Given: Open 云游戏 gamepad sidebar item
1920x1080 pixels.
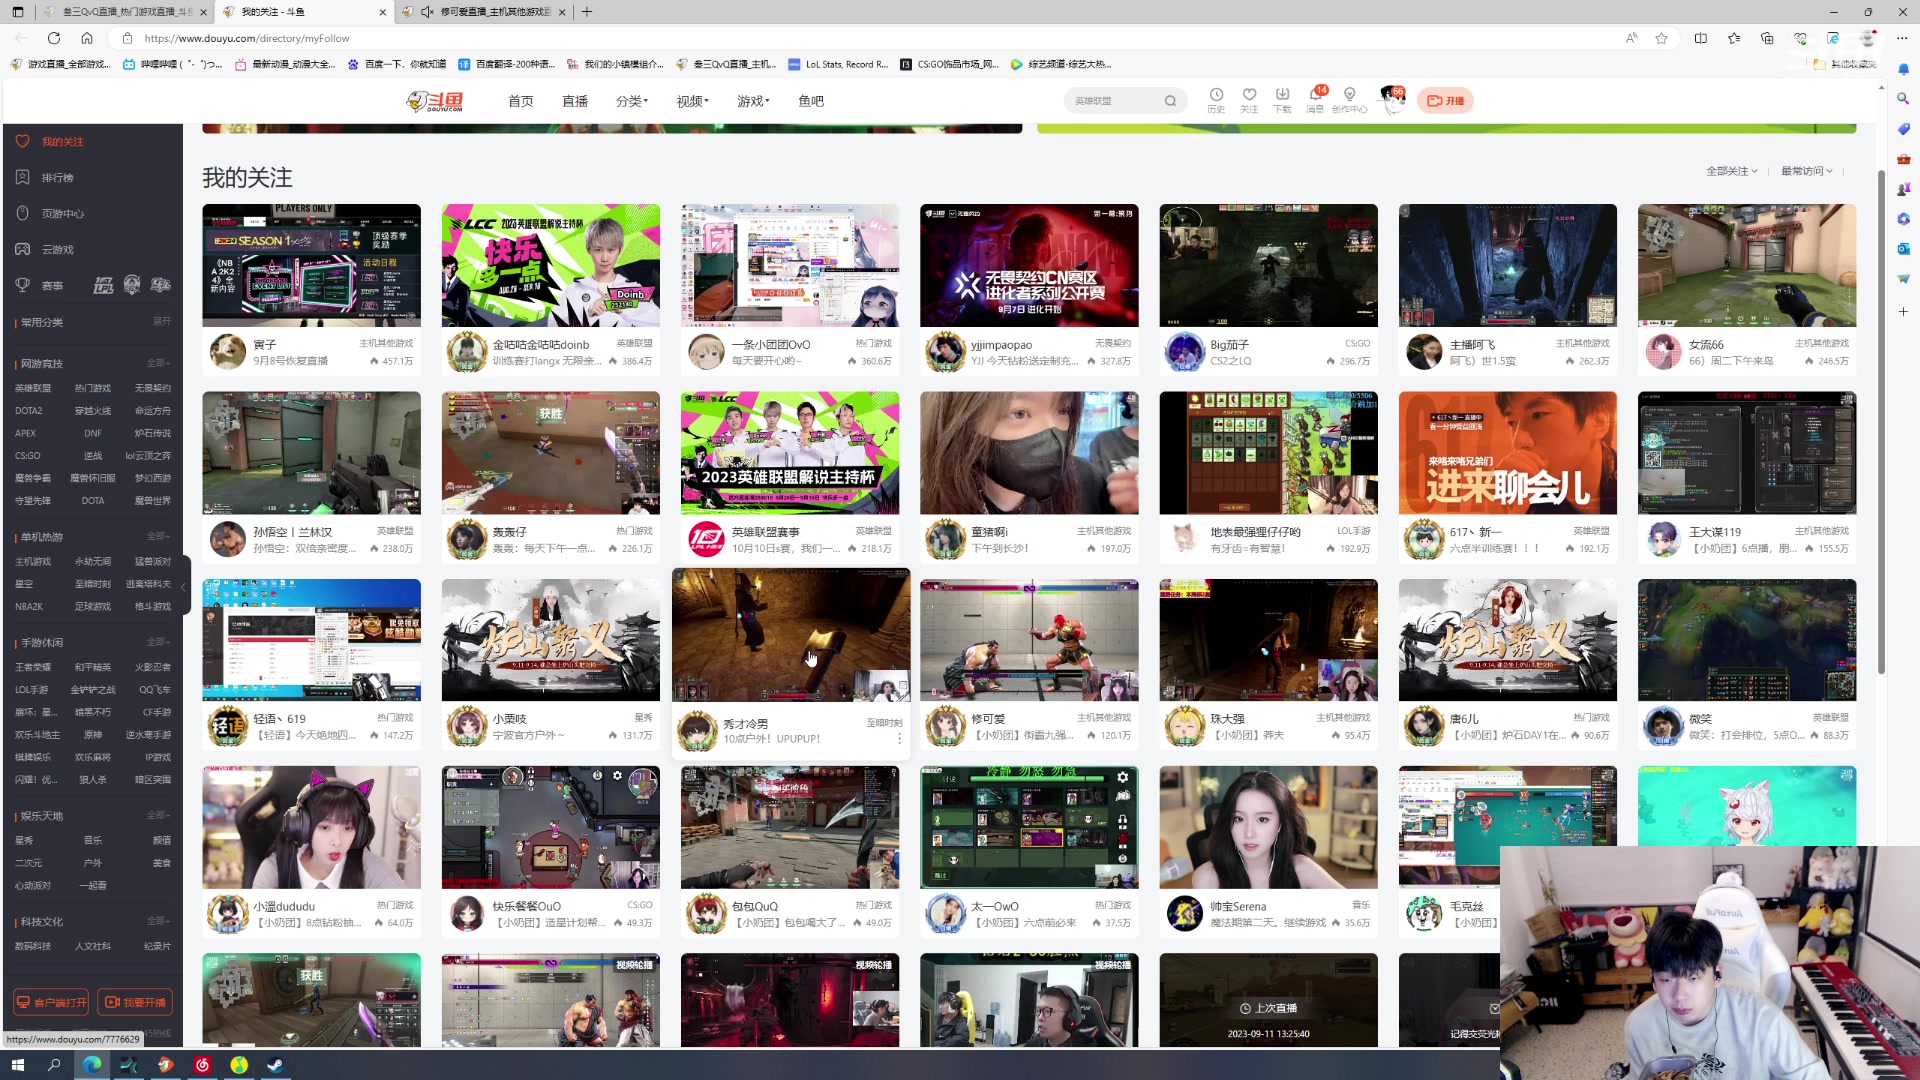Looking at the screenshot, I should (57, 249).
